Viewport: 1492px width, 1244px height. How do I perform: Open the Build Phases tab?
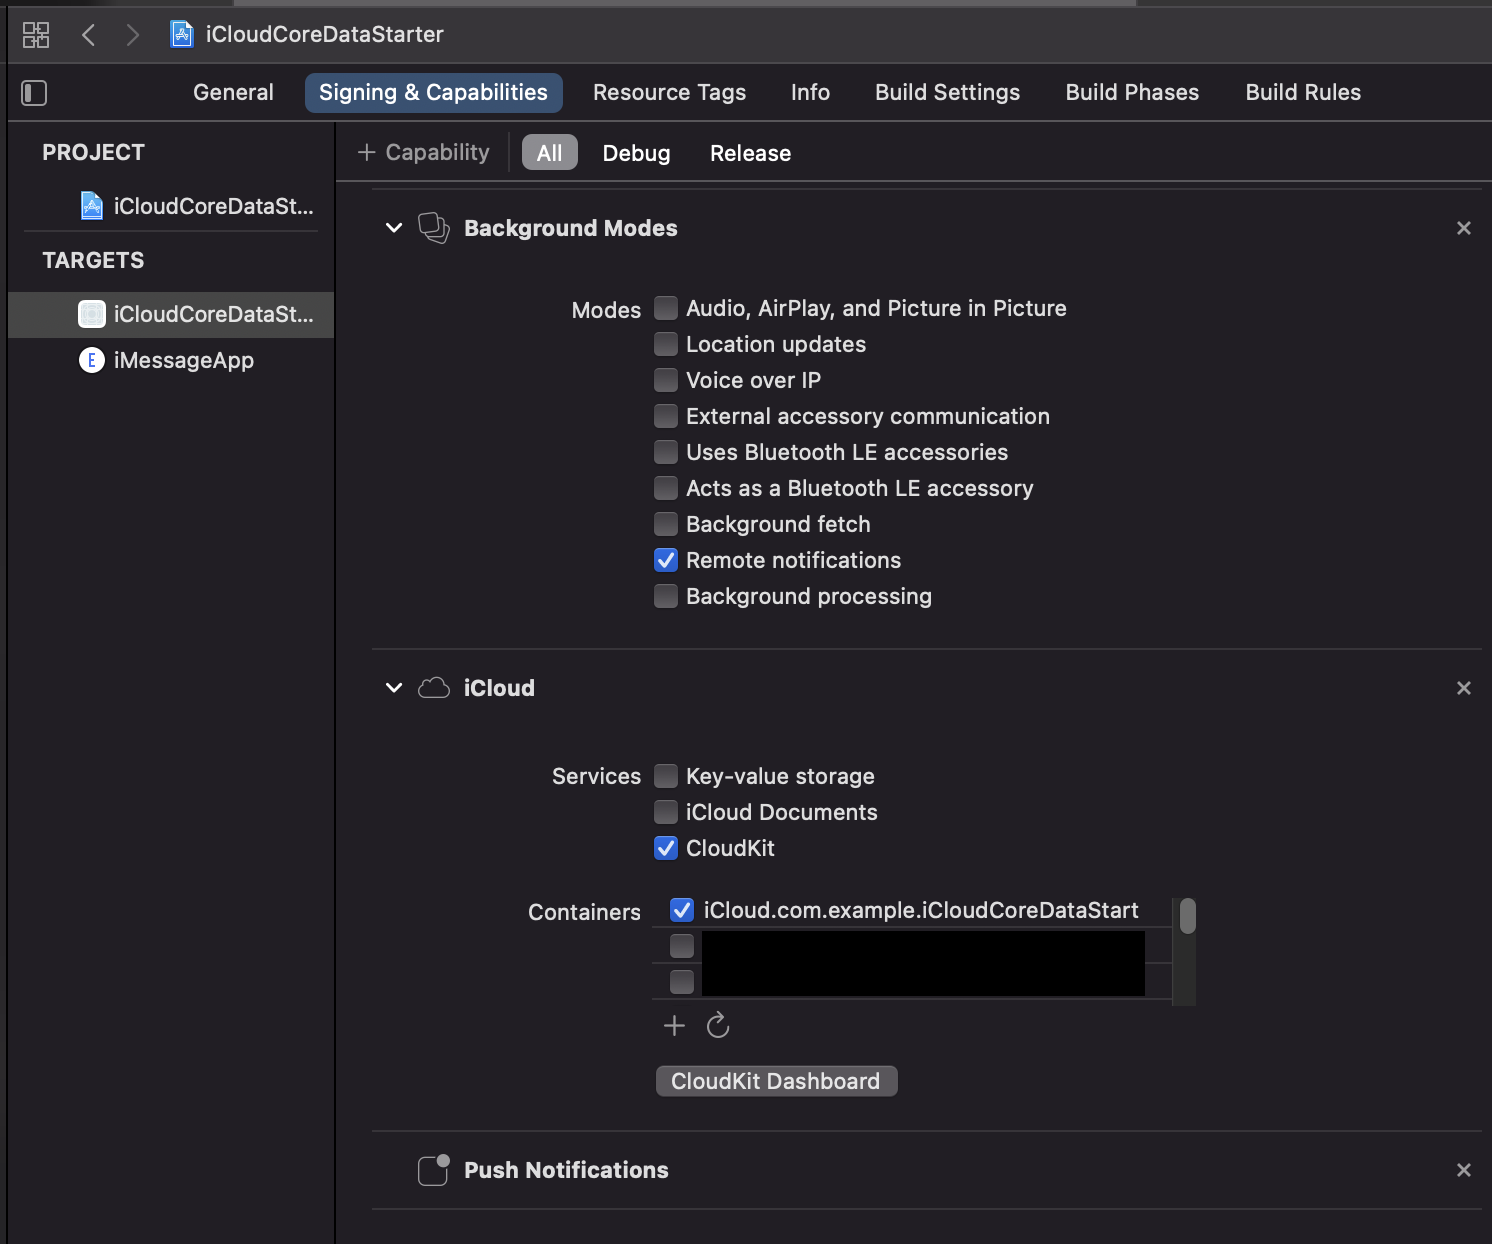pyautogui.click(x=1132, y=93)
